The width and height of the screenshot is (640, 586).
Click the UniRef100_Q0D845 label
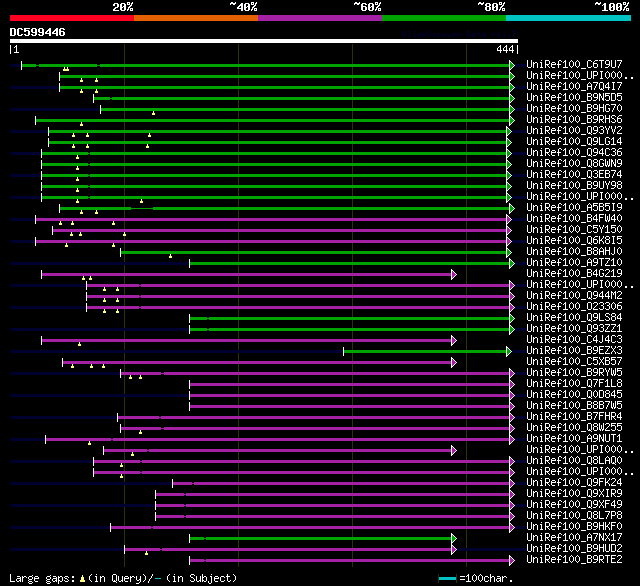click(574, 395)
